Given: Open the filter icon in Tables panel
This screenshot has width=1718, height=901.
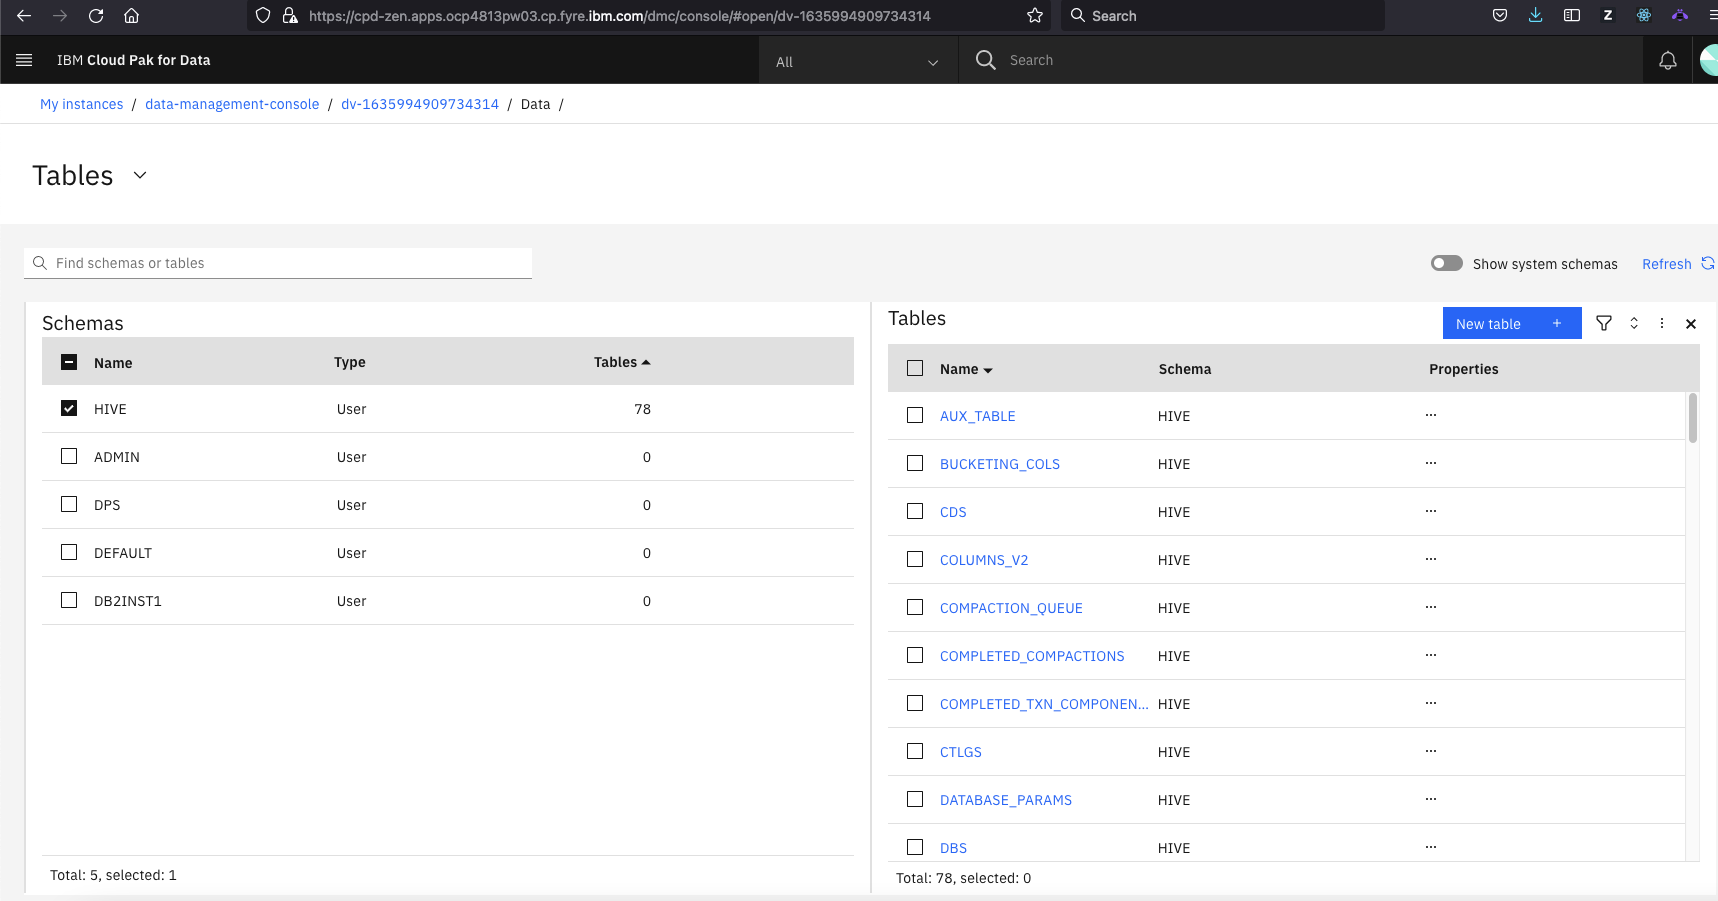Looking at the screenshot, I should 1604,323.
